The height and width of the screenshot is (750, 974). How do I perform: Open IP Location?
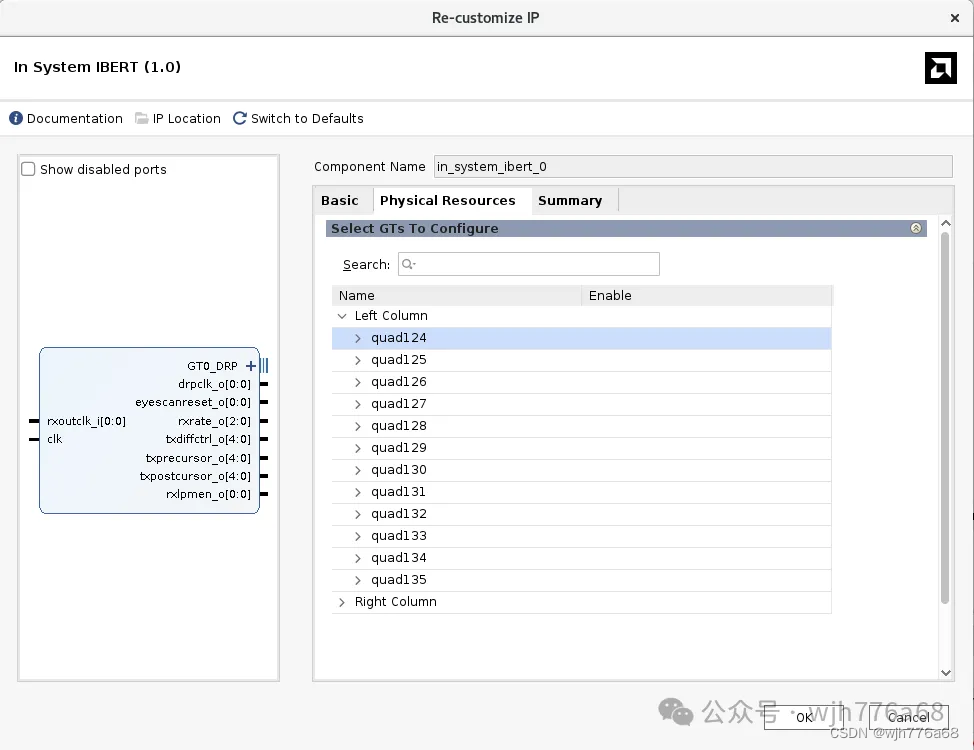(x=186, y=118)
